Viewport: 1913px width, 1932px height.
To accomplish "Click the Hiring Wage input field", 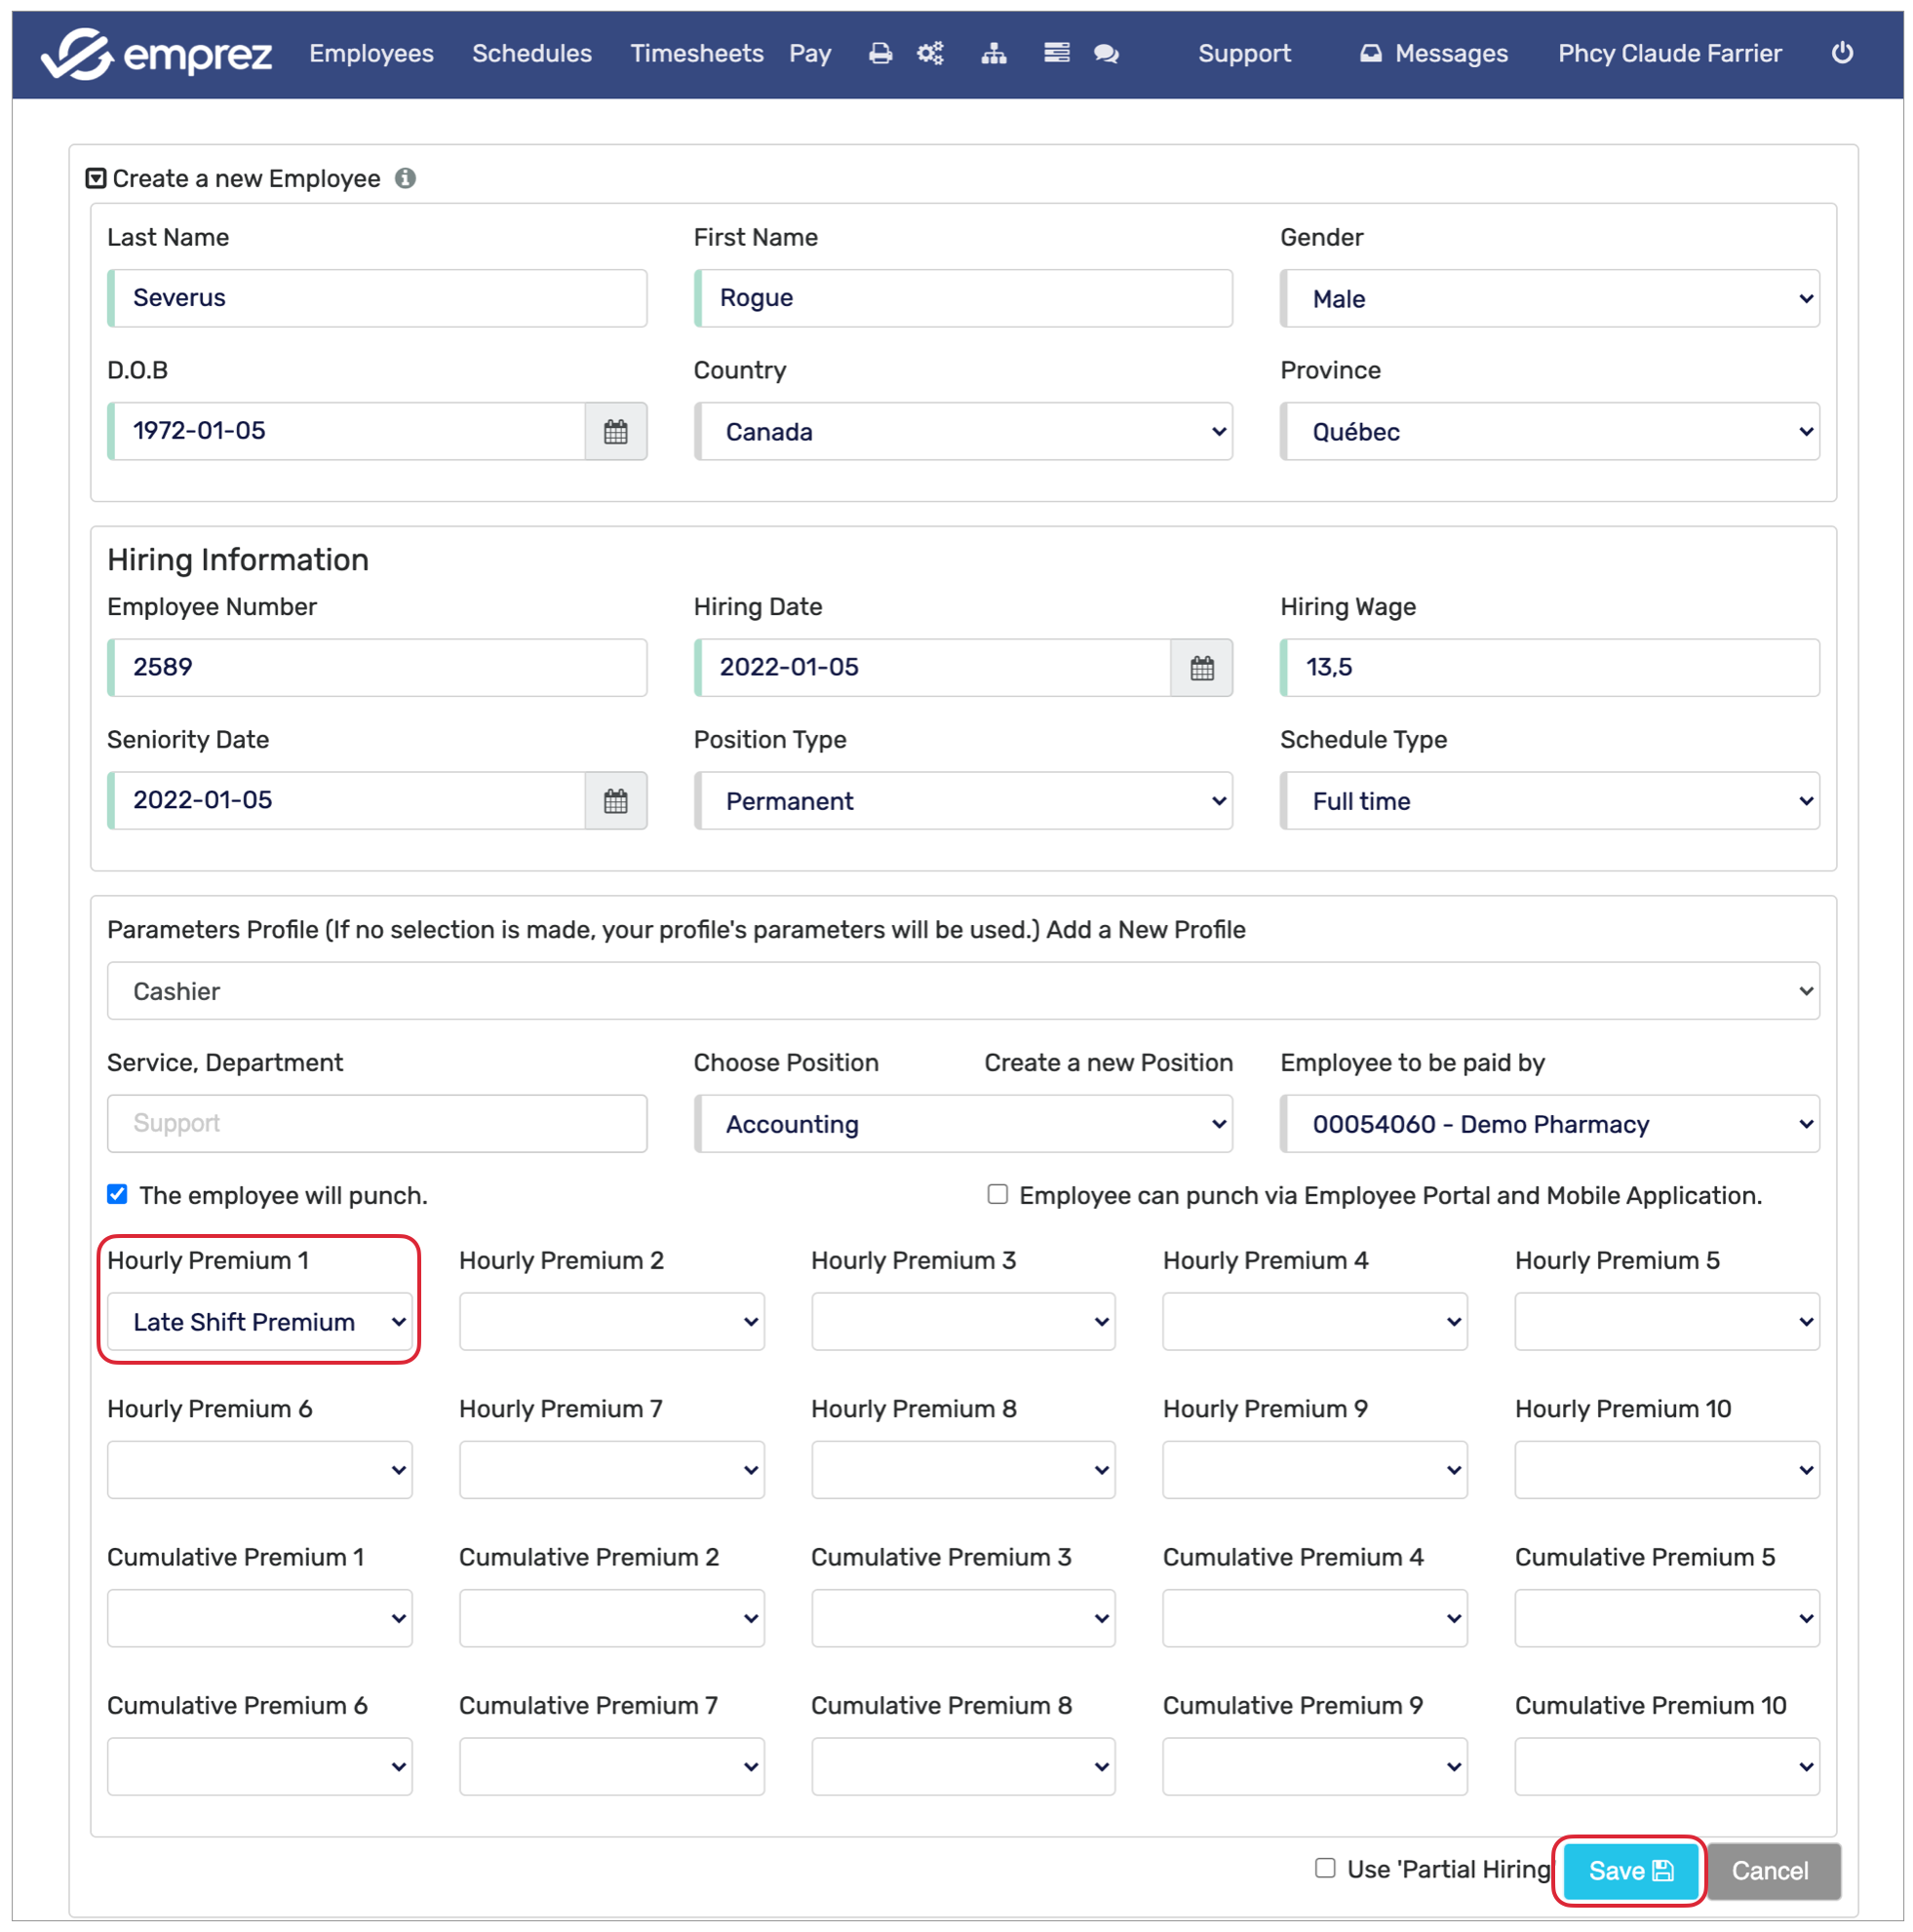I will click(x=1549, y=668).
